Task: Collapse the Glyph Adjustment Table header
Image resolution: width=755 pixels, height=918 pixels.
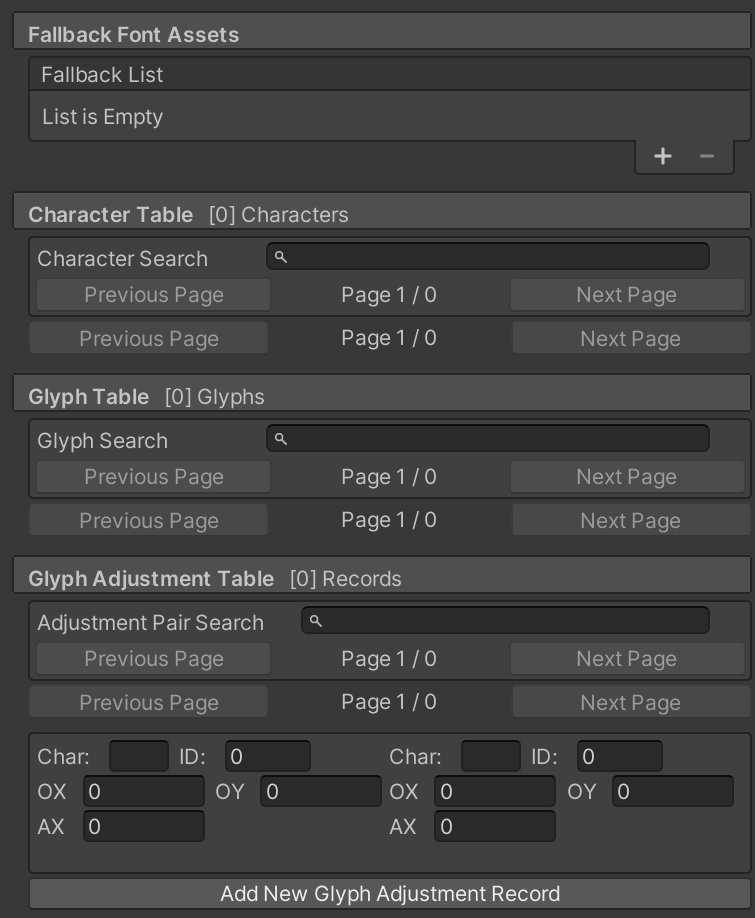Action: pyautogui.click(x=382, y=578)
